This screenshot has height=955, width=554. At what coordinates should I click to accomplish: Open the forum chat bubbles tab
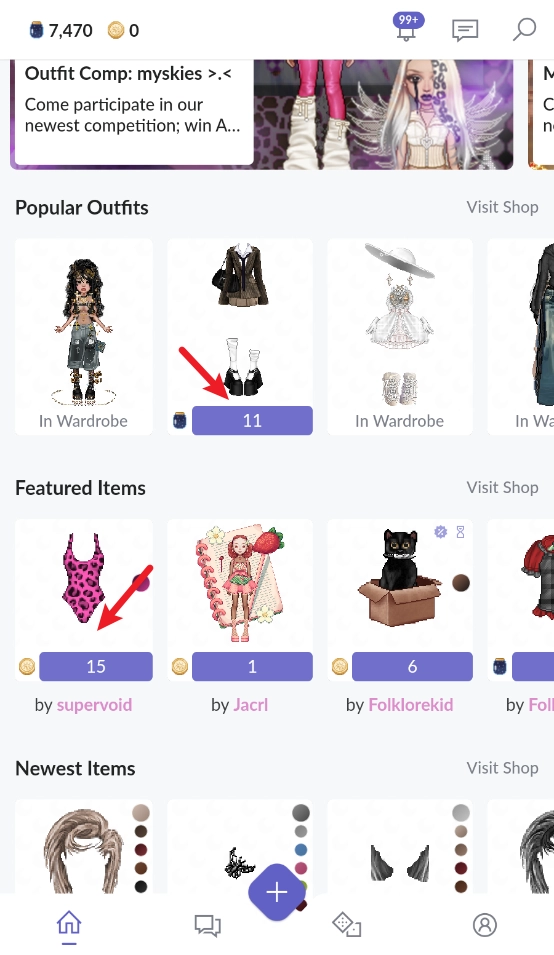208,925
